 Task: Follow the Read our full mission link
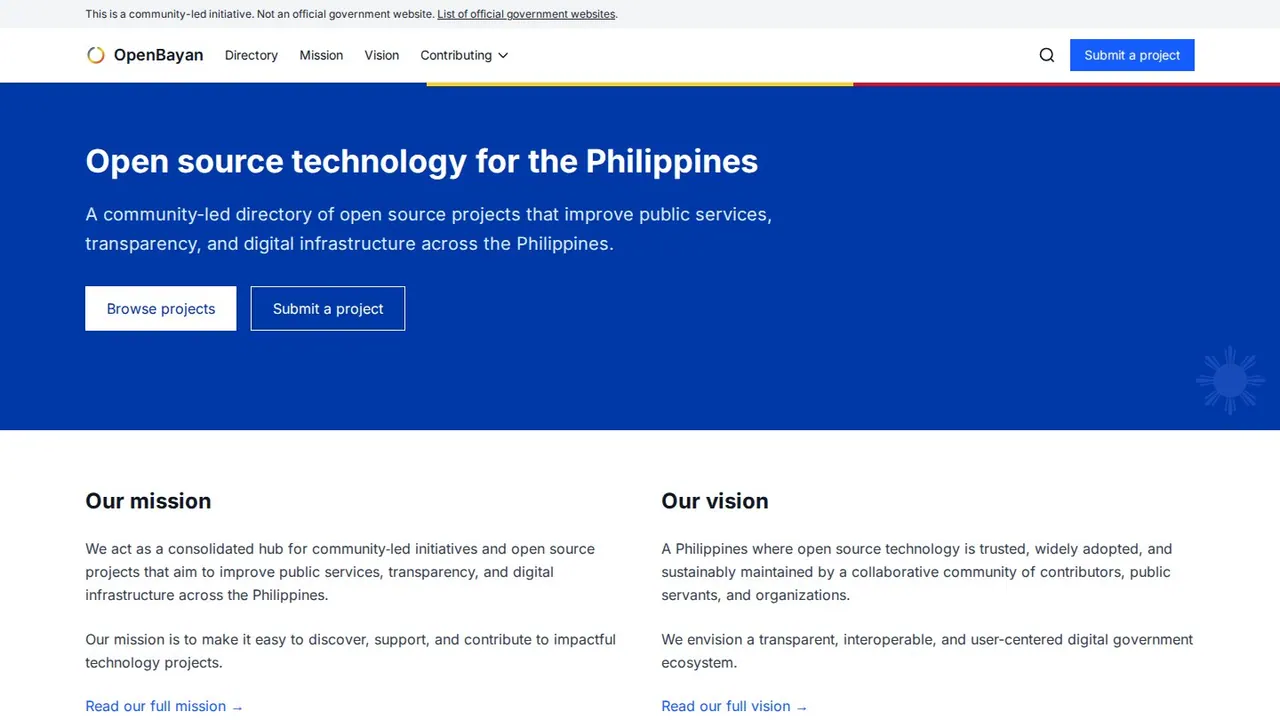(x=164, y=706)
